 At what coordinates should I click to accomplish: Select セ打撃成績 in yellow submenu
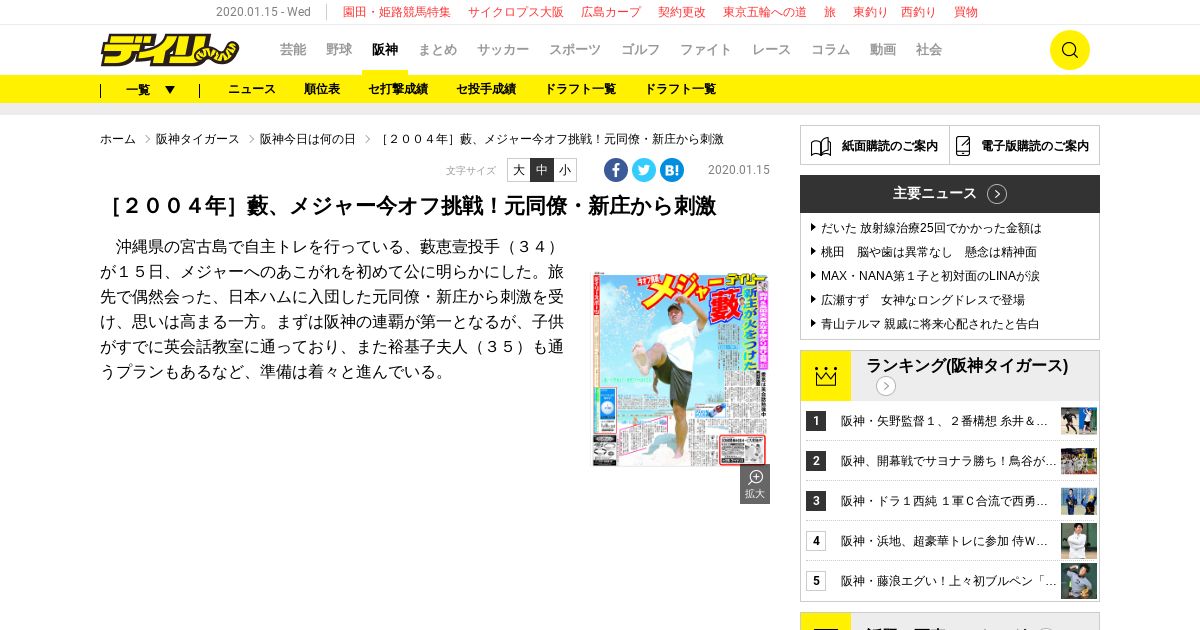point(398,89)
